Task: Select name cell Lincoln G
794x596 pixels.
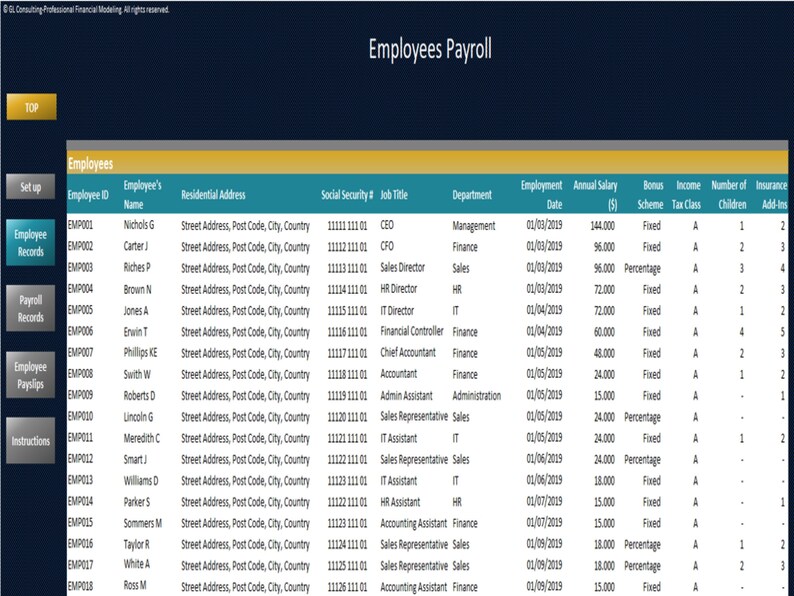Action: [x=138, y=417]
